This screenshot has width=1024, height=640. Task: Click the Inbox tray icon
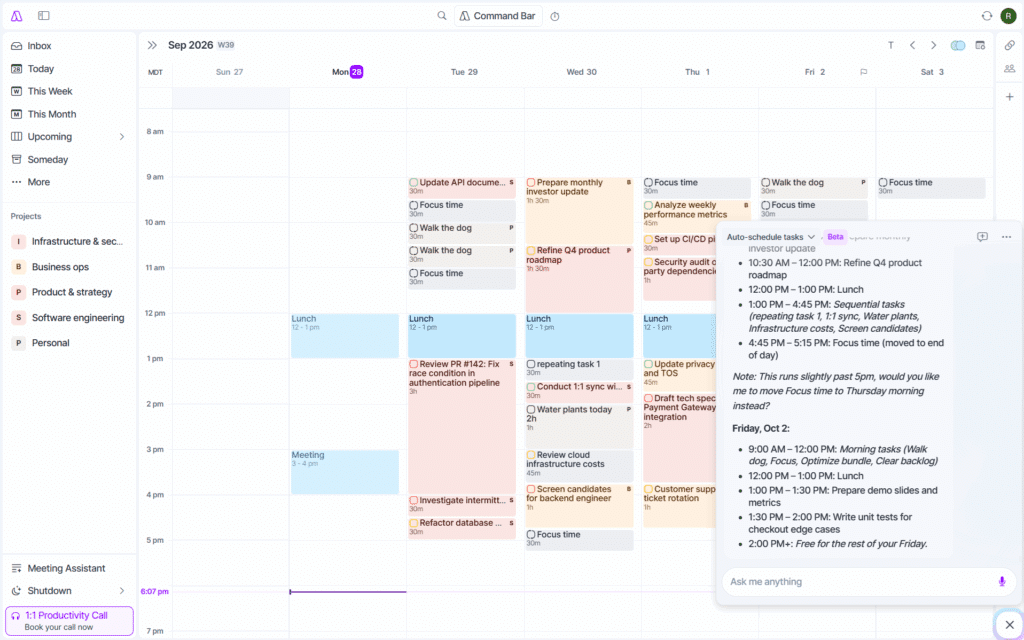click(16, 46)
